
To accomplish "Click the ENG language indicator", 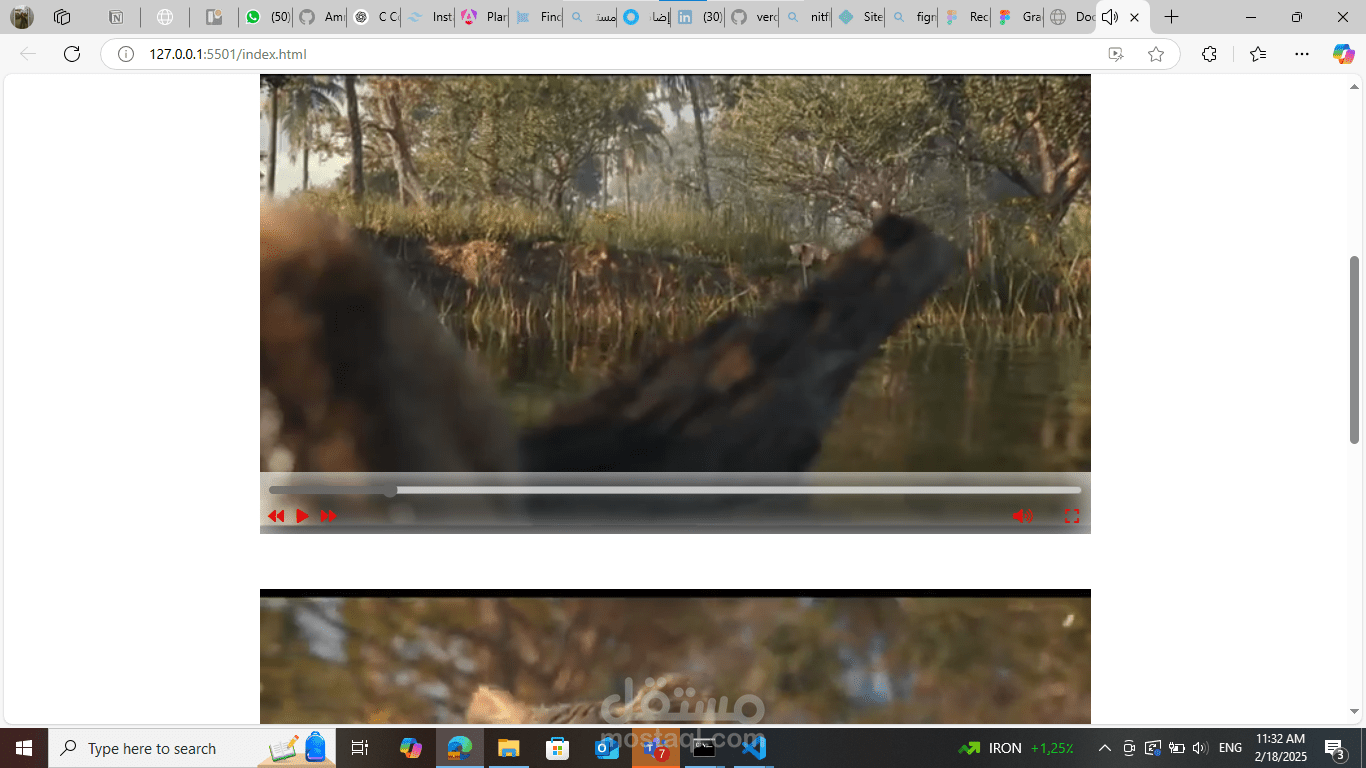I will point(1231,748).
